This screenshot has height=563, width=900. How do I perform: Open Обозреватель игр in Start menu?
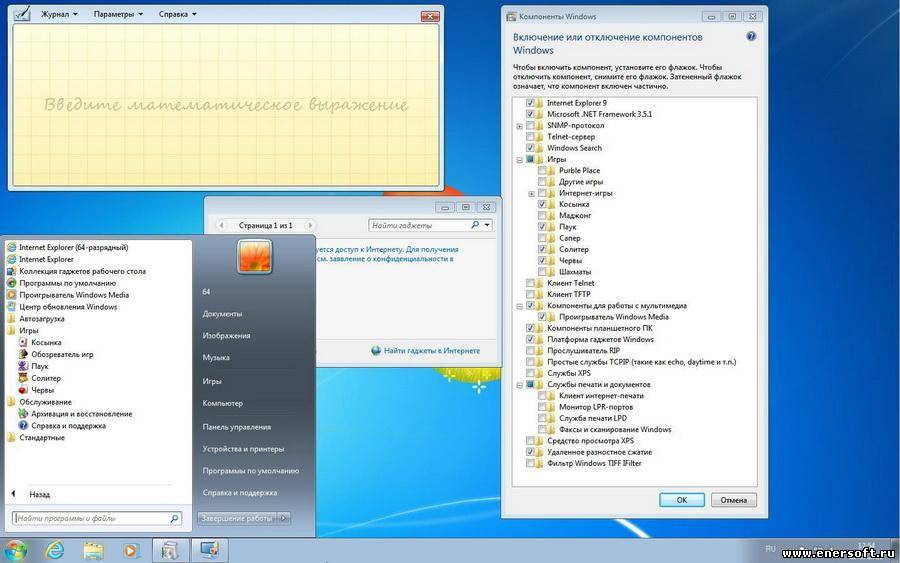click(x=56, y=354)
